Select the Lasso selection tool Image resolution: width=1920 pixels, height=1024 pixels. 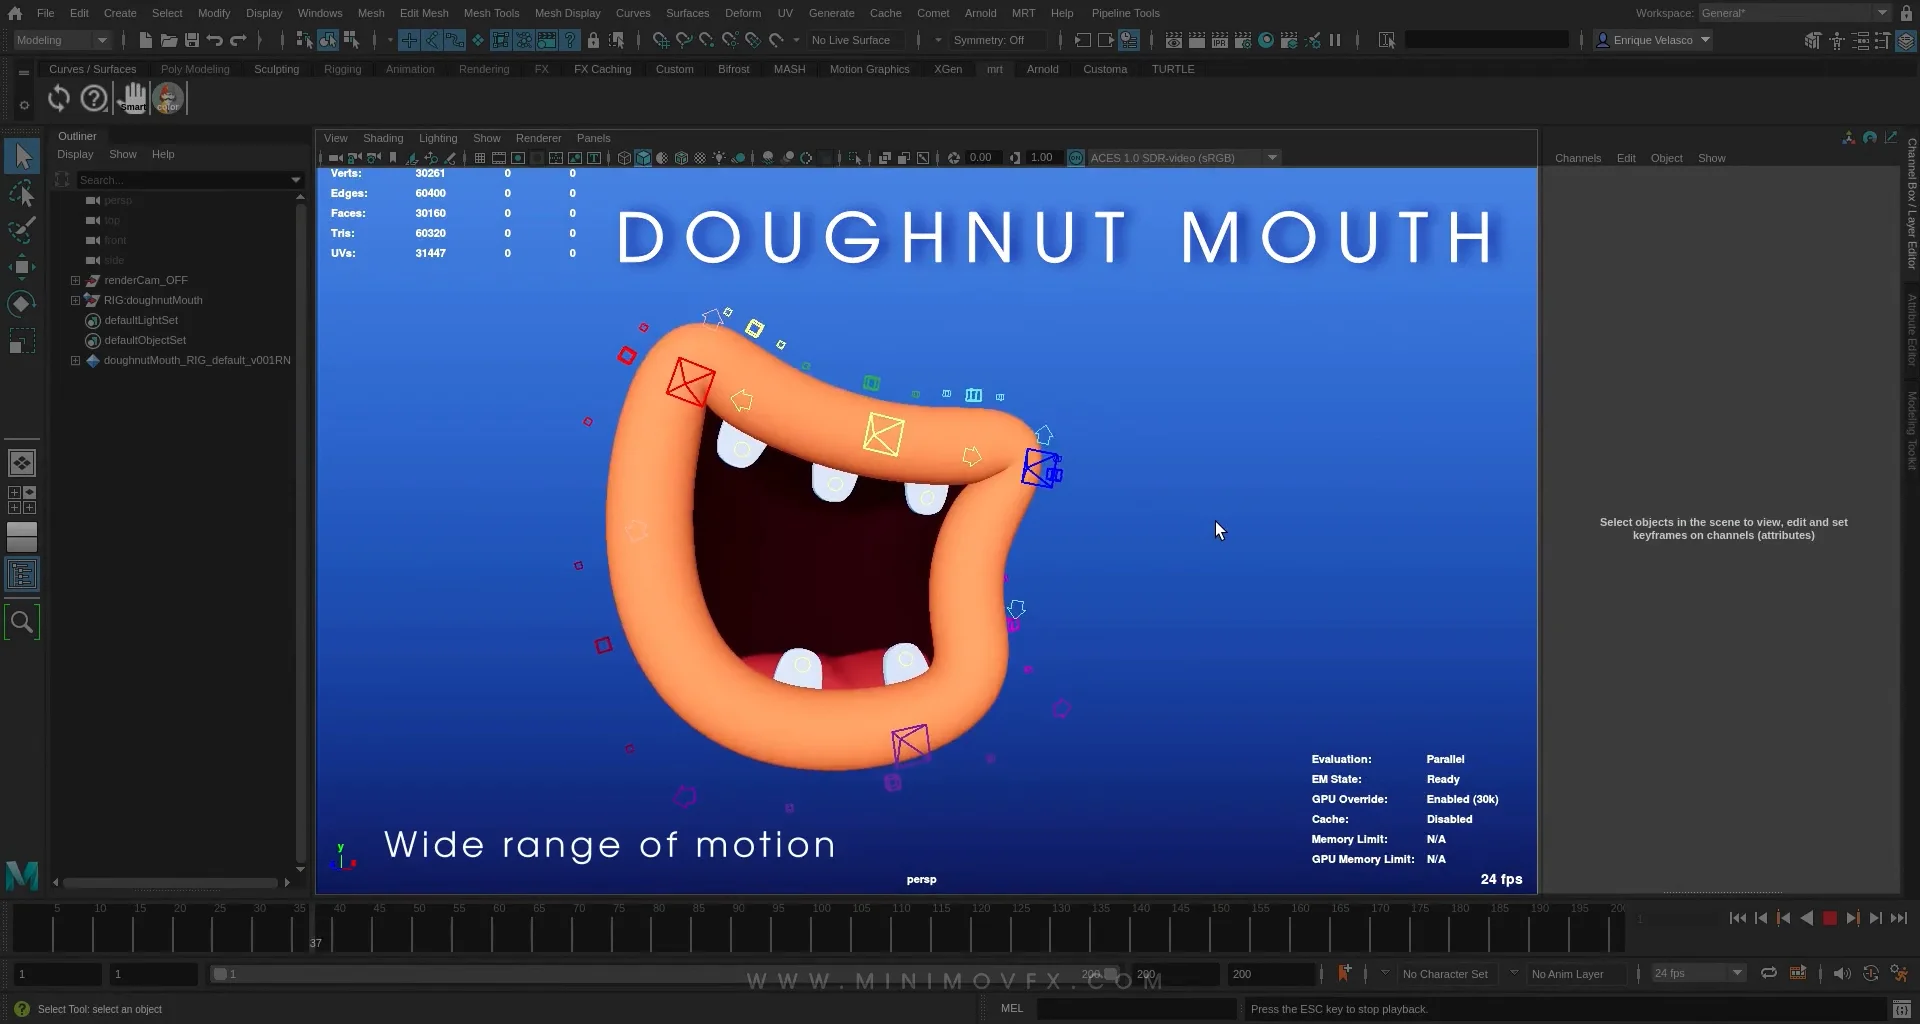(x=22, y=193)
